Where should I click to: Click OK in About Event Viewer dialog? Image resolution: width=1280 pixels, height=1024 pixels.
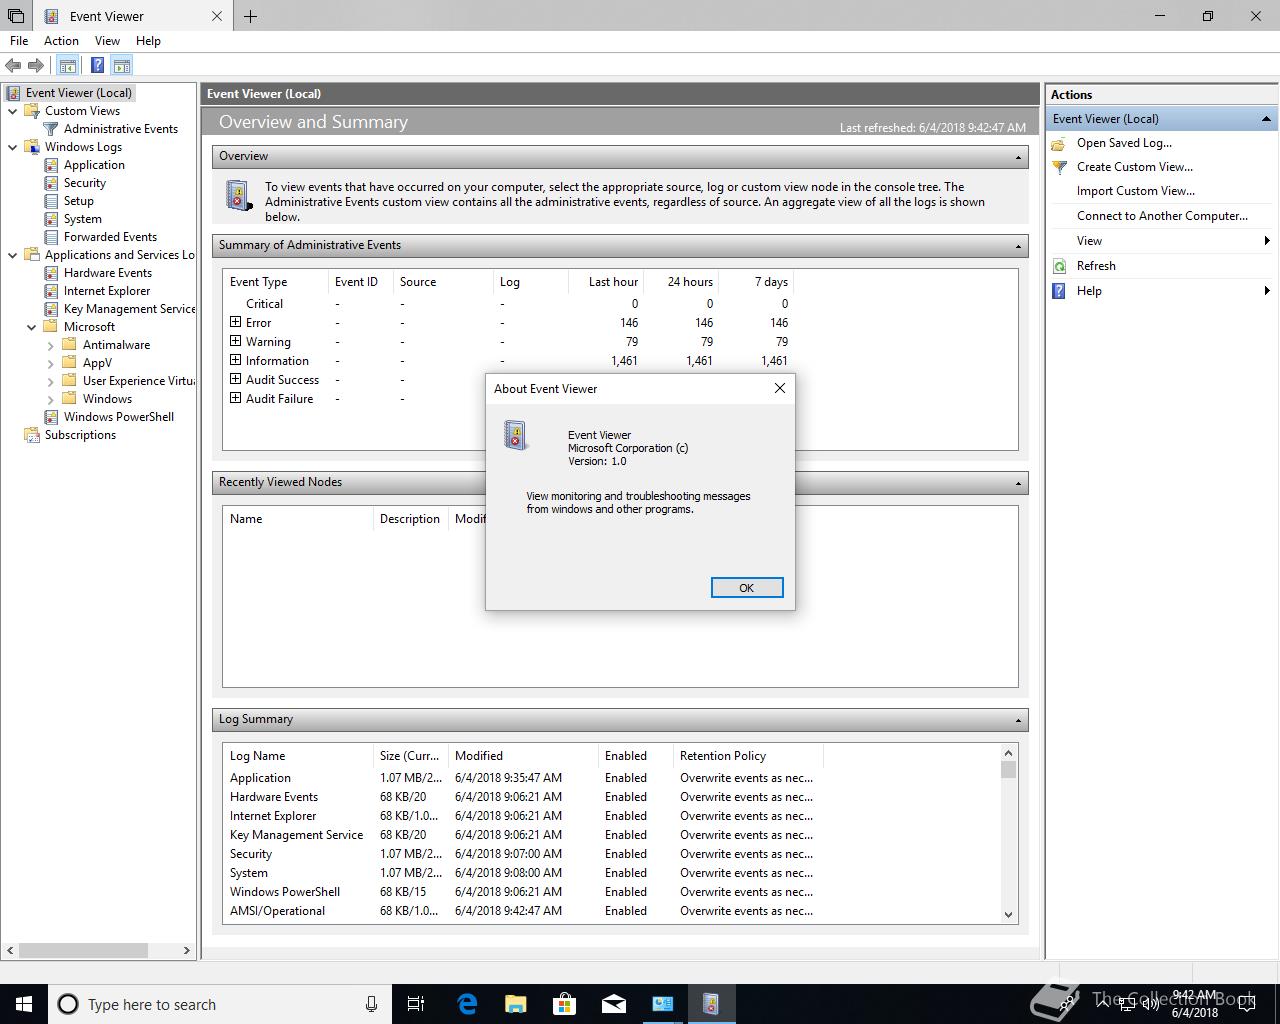tap(747, 588)
